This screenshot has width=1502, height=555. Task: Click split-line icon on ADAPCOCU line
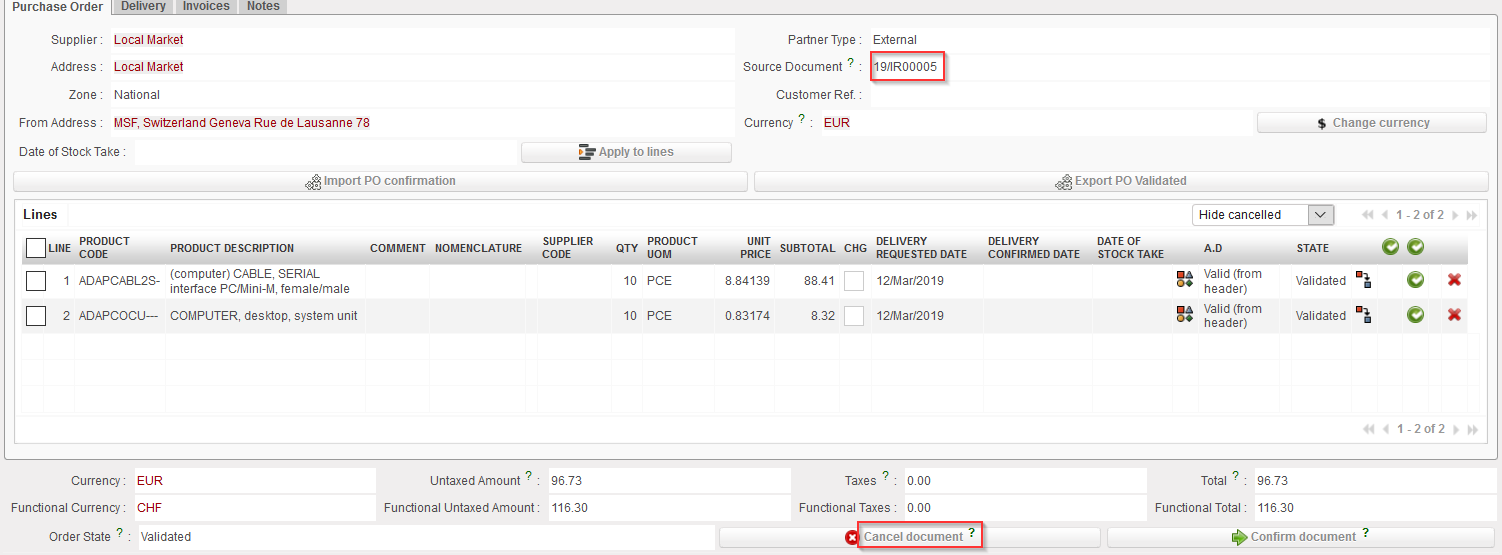[x=1362, y=315]
